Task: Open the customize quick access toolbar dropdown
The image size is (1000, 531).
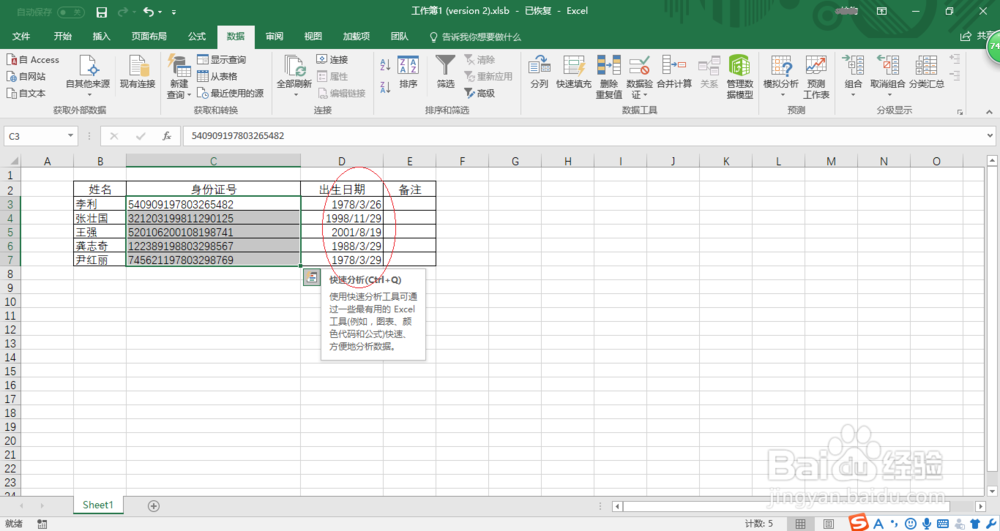Action: pyautogui.click(x=174, y=12)
